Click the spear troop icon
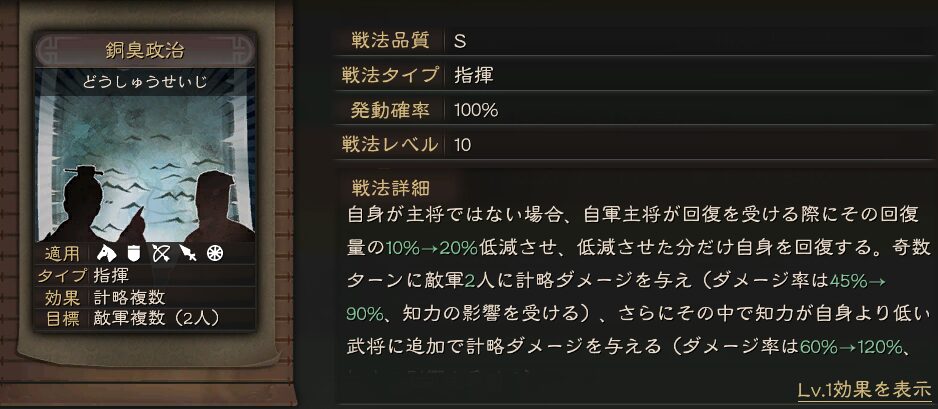This screenshot has width=938, height=409. pos(186,252)
